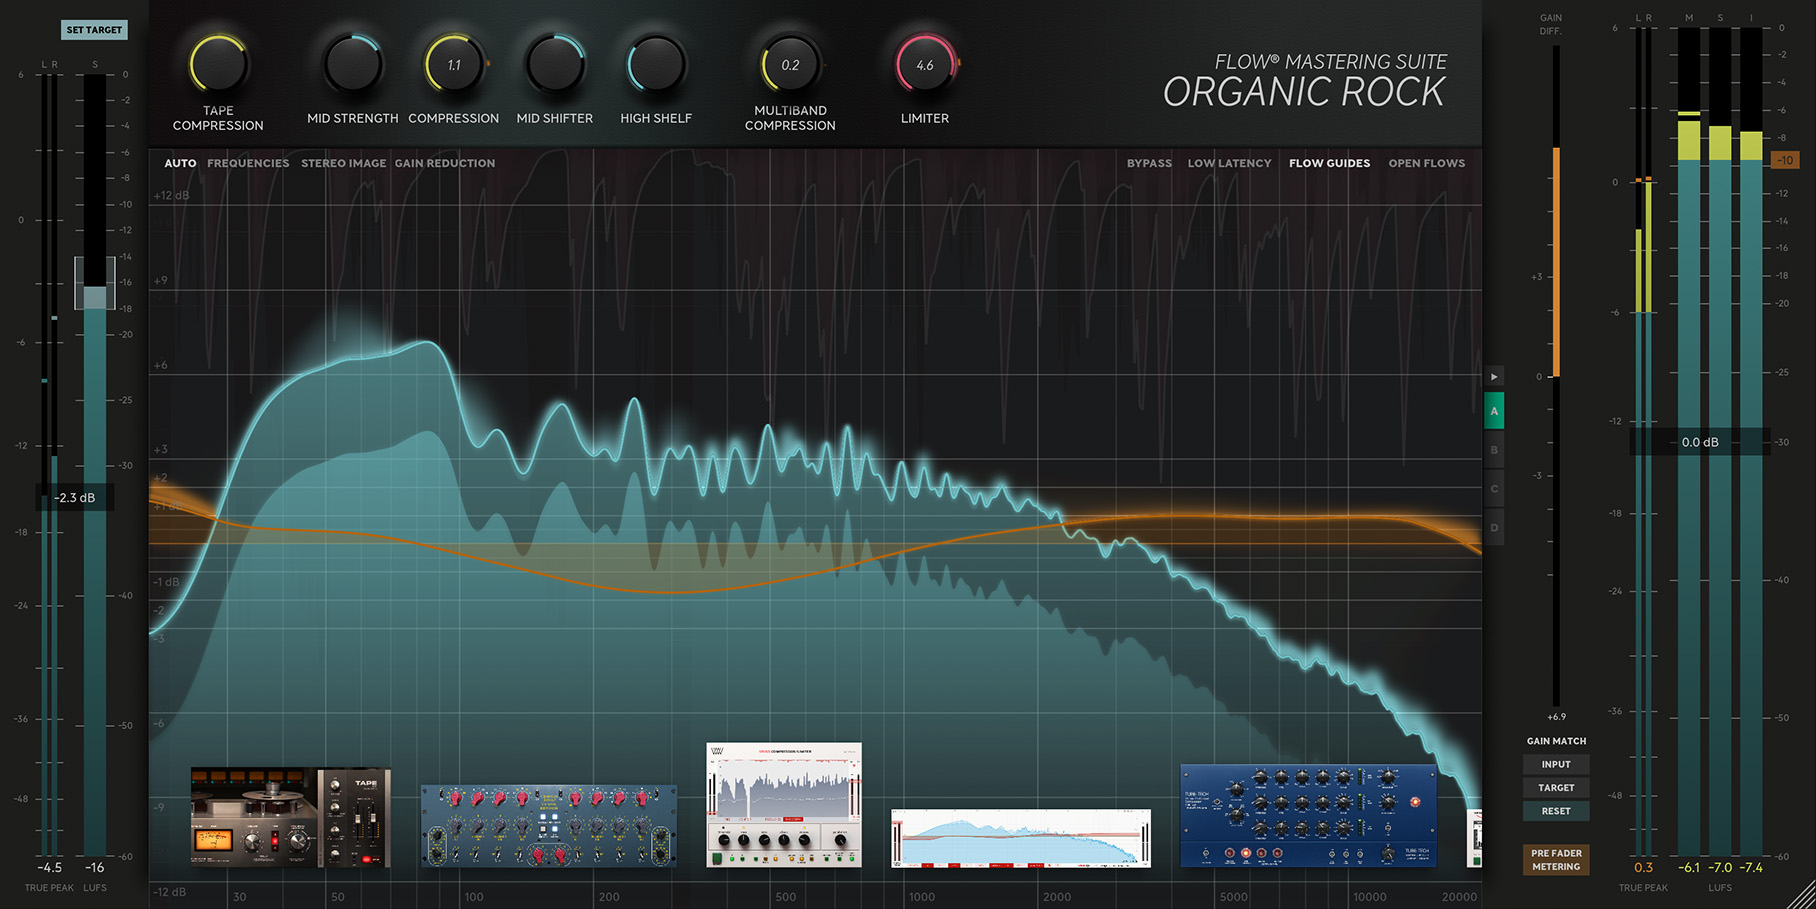Select the Mid Shifter knob

point(555,65)
